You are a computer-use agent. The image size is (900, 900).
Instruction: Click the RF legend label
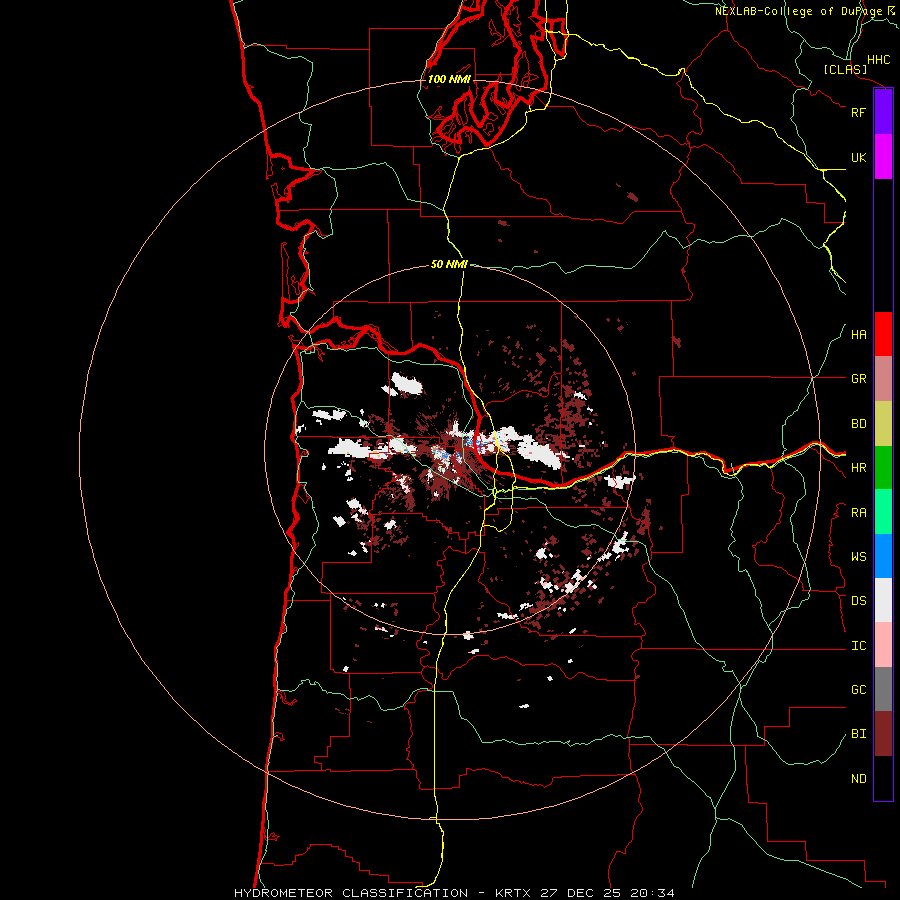click(x=858, y=112)
